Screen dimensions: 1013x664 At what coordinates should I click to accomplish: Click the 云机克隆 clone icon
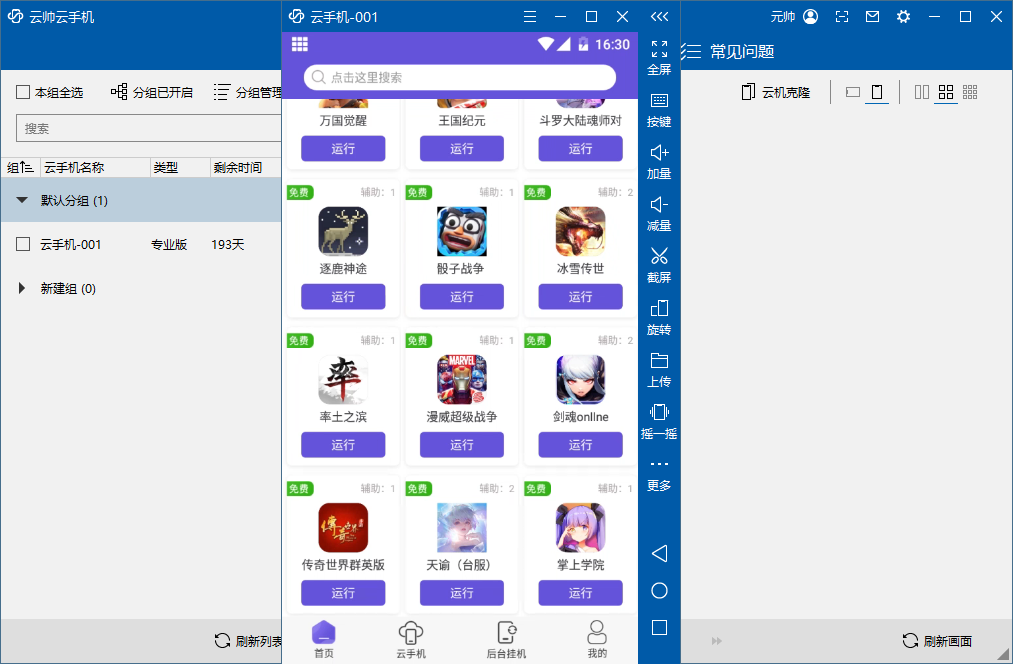click(x=747, y=92)
